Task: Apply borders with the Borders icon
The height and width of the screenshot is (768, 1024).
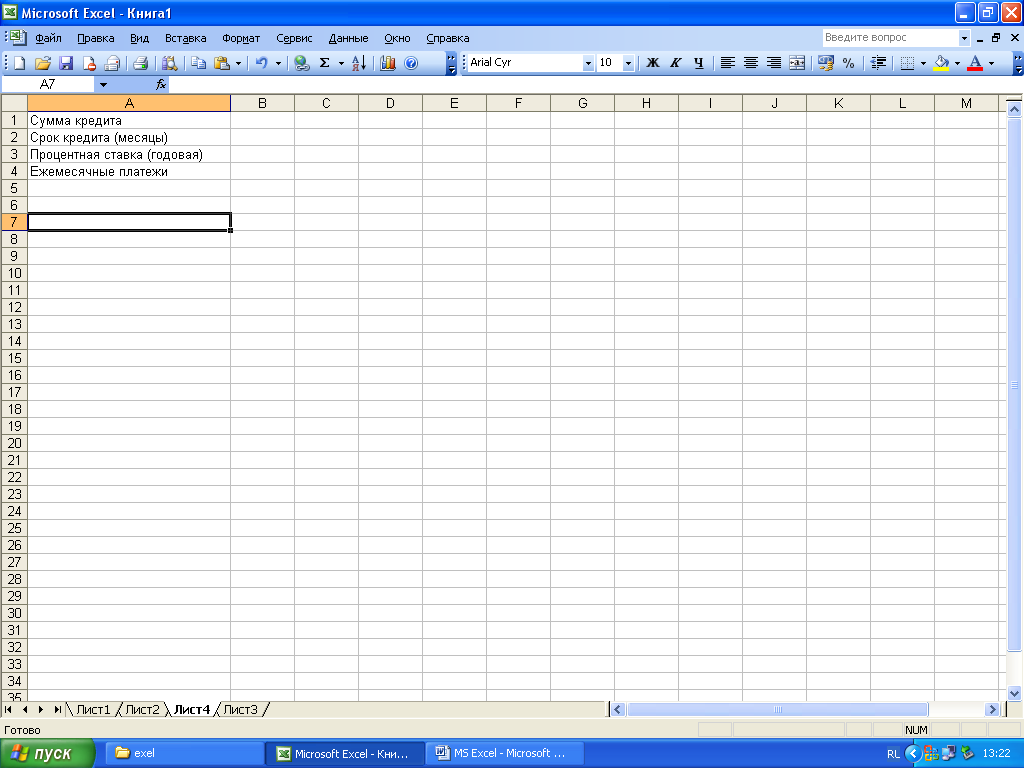Action: 907,63
